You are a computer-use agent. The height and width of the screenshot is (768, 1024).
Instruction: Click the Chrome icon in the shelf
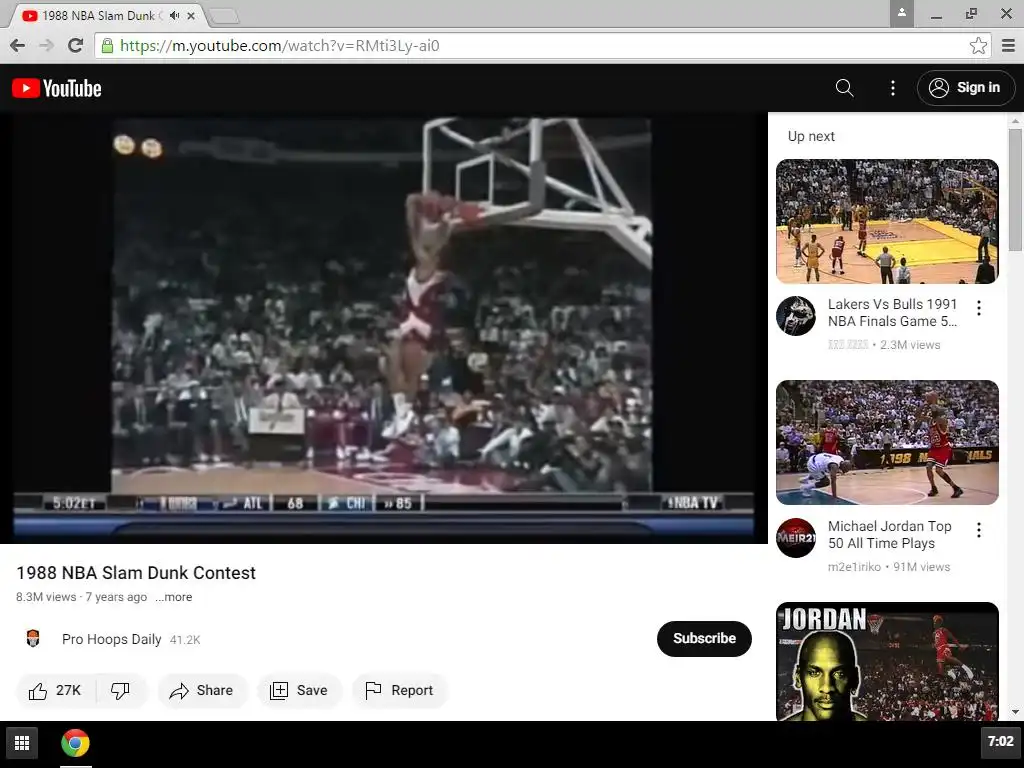coord(75,743)
